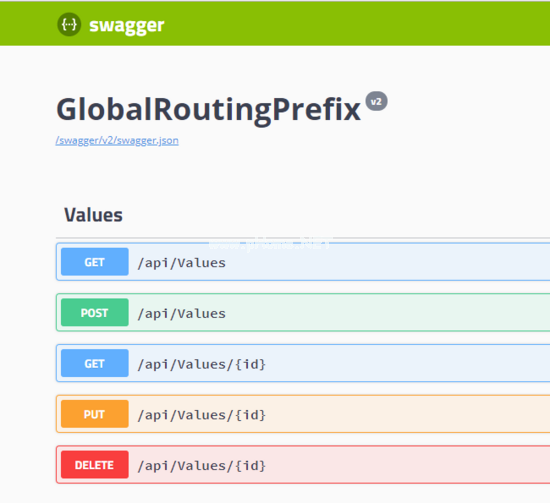Viewport: 550px width, 503px height.
Task: Click the green POST method badge
Action: click(x=95, y=312)
